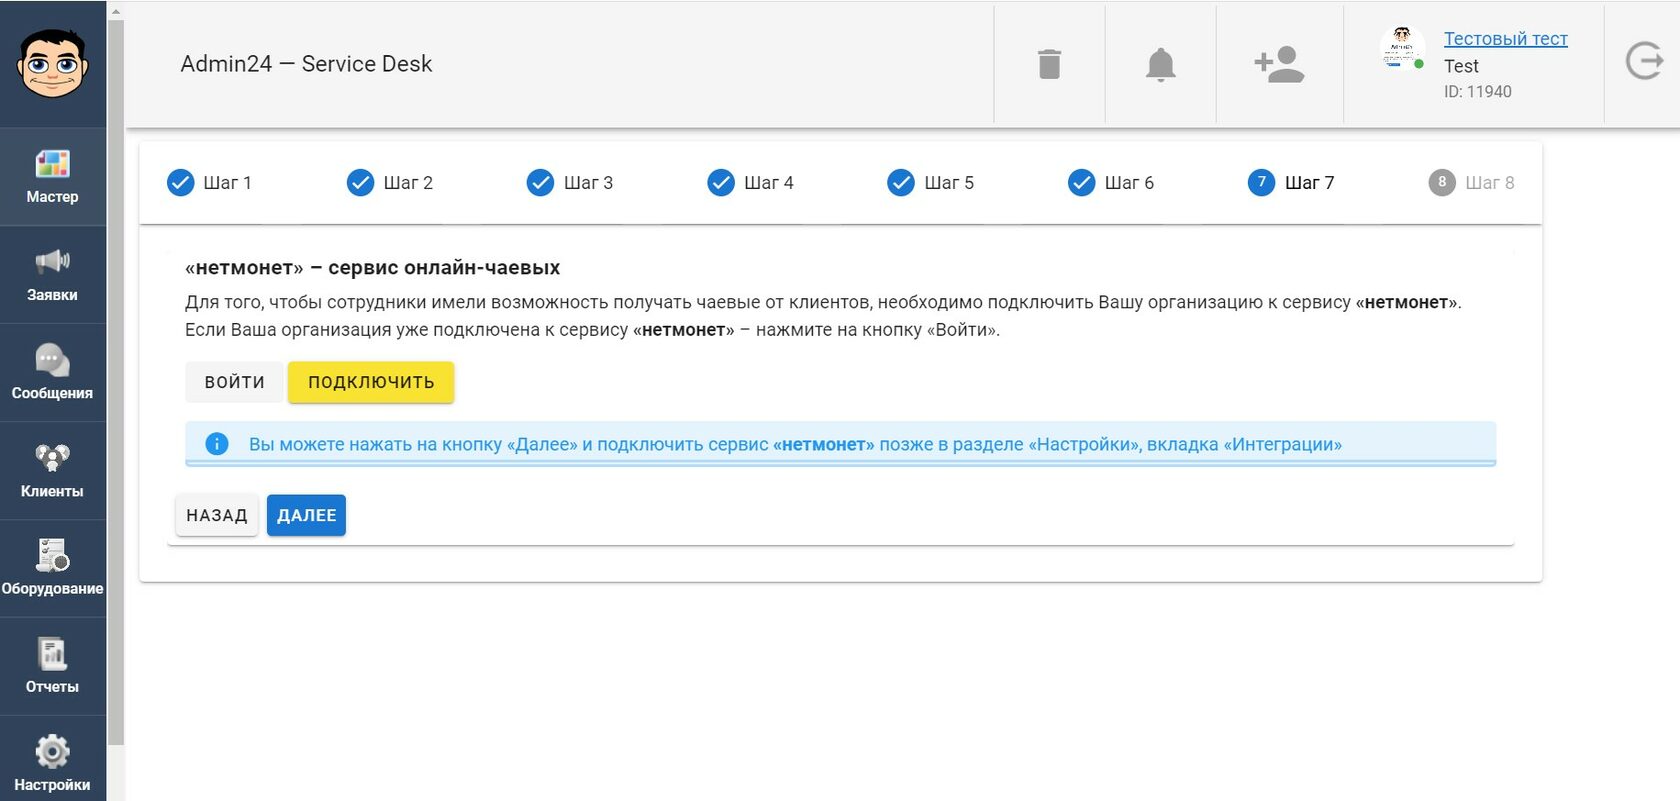The height and width of the screenshot is (801, 1680).
Task: Go to Шаг 1 in the stepper
Action: coord(209,183)
